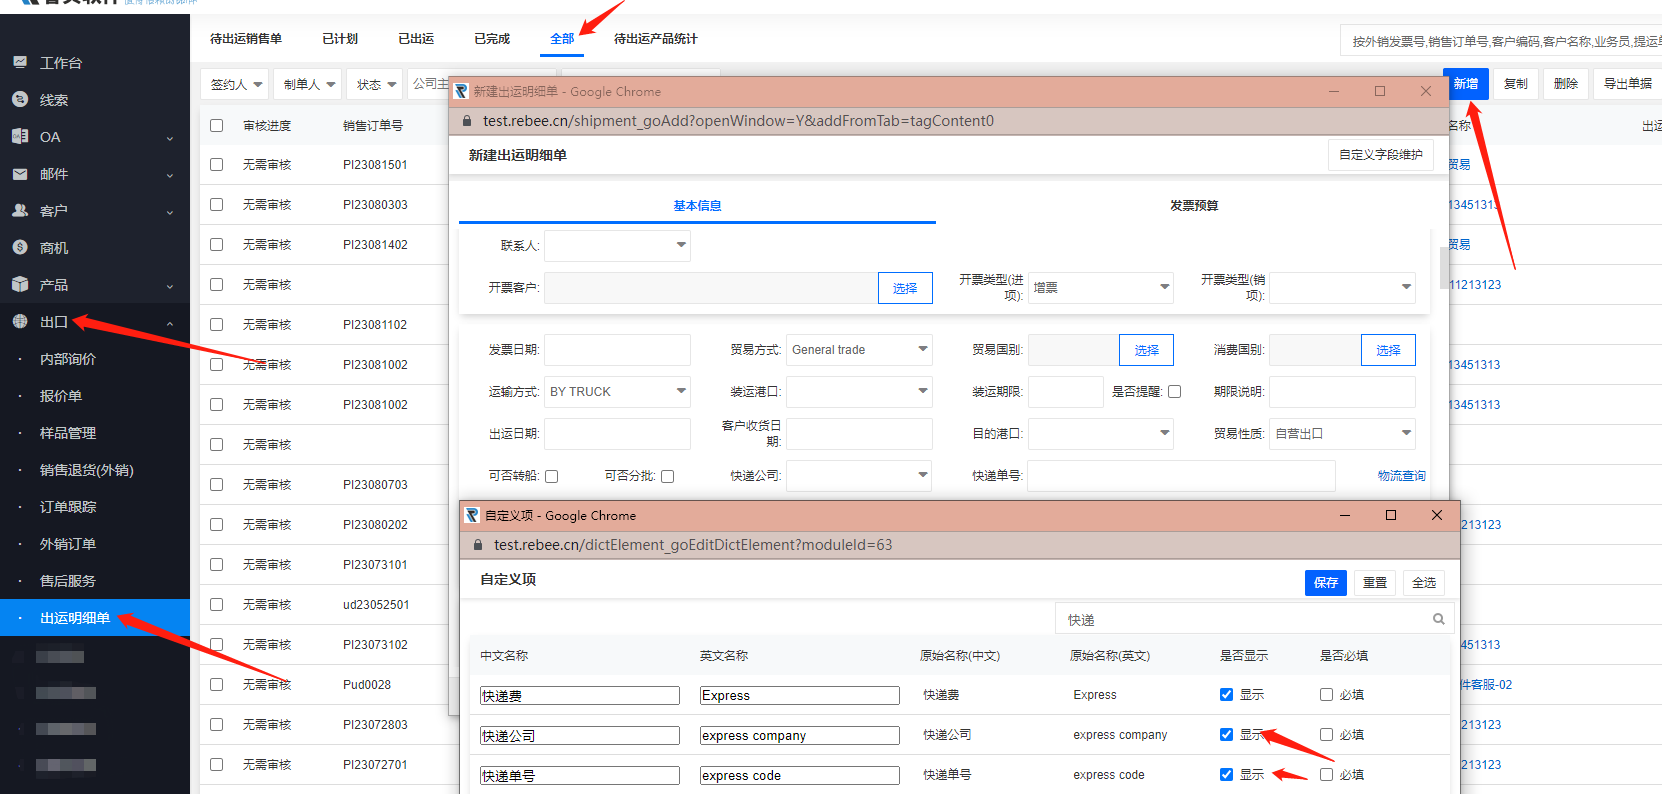This screenshot has width=1662, height=794.
Task: Click the app icon in 新建出运明细单 title bar
Action: 461,91
